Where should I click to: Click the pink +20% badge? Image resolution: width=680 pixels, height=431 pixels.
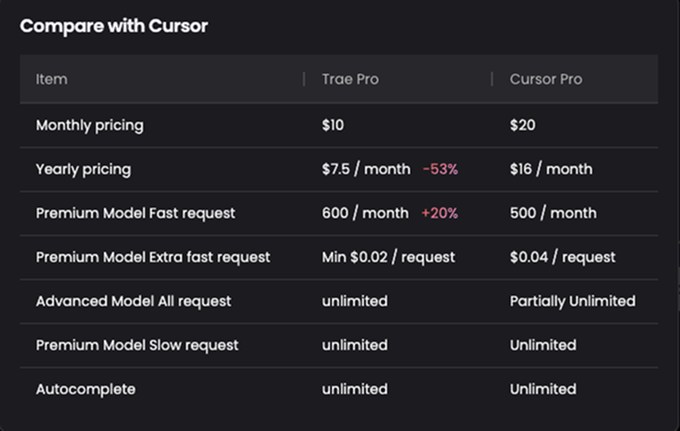point(440,213)
